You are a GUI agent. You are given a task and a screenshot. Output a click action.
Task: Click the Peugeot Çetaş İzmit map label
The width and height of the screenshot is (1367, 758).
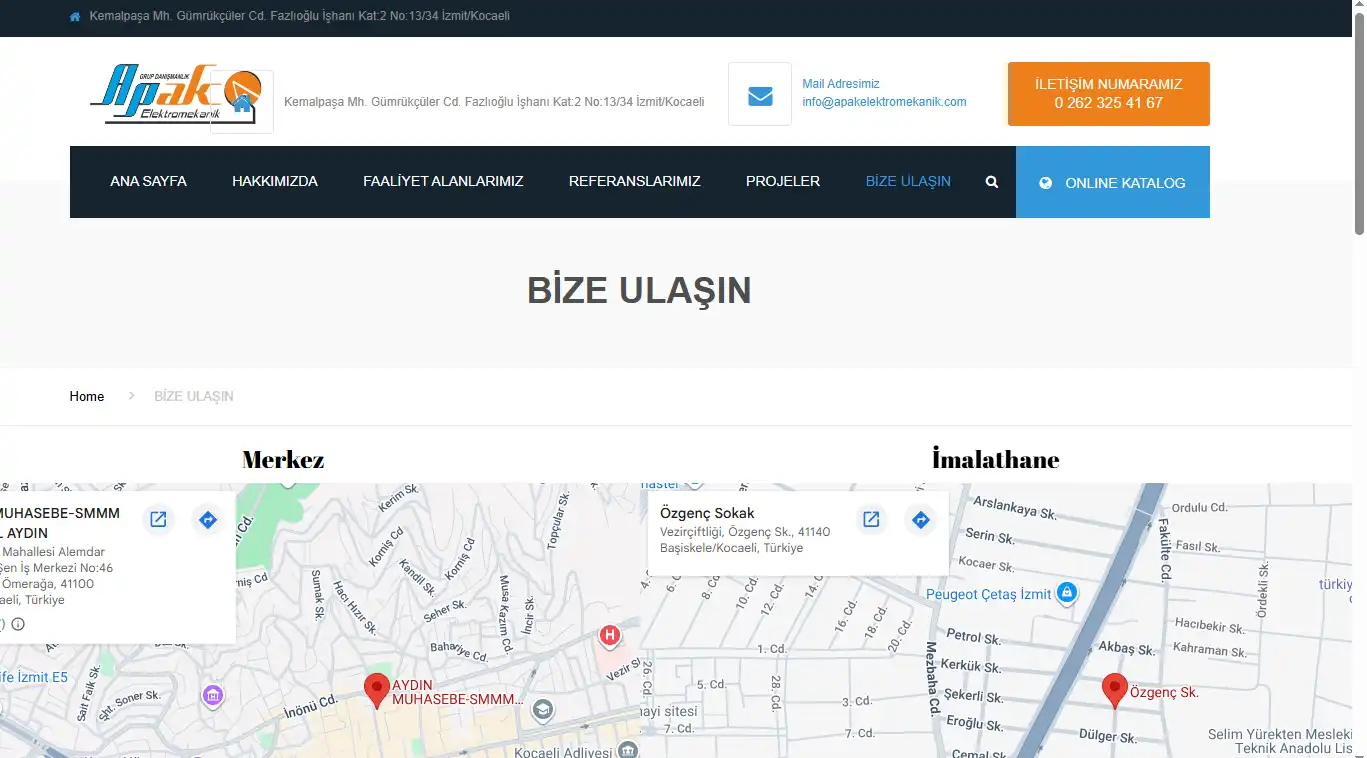tap(988, 594)
